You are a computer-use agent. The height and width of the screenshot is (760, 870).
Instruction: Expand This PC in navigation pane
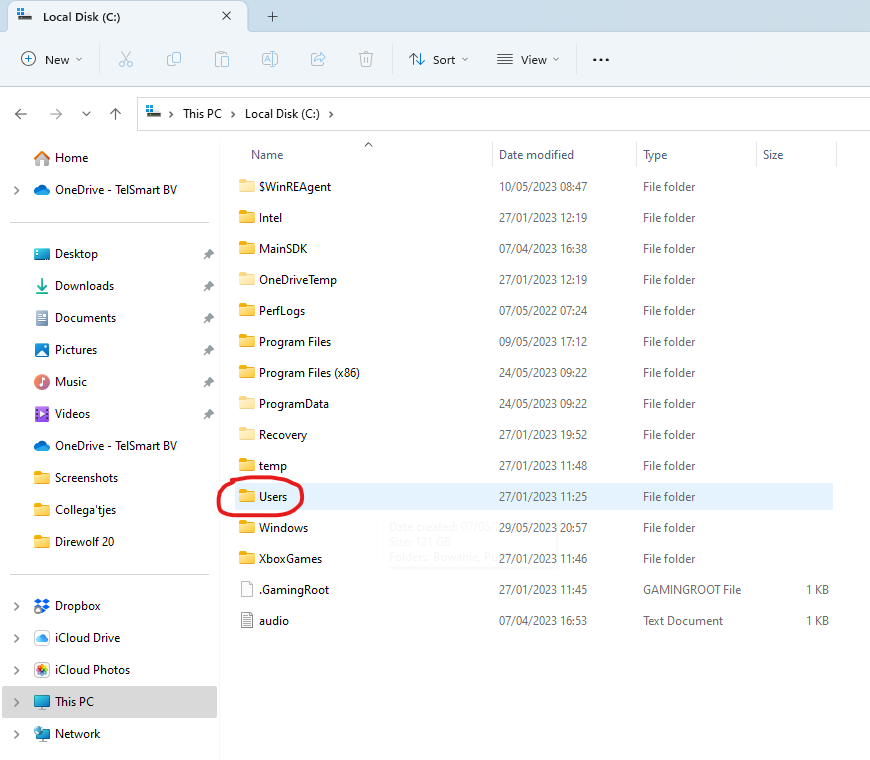[x=16, y=702]
